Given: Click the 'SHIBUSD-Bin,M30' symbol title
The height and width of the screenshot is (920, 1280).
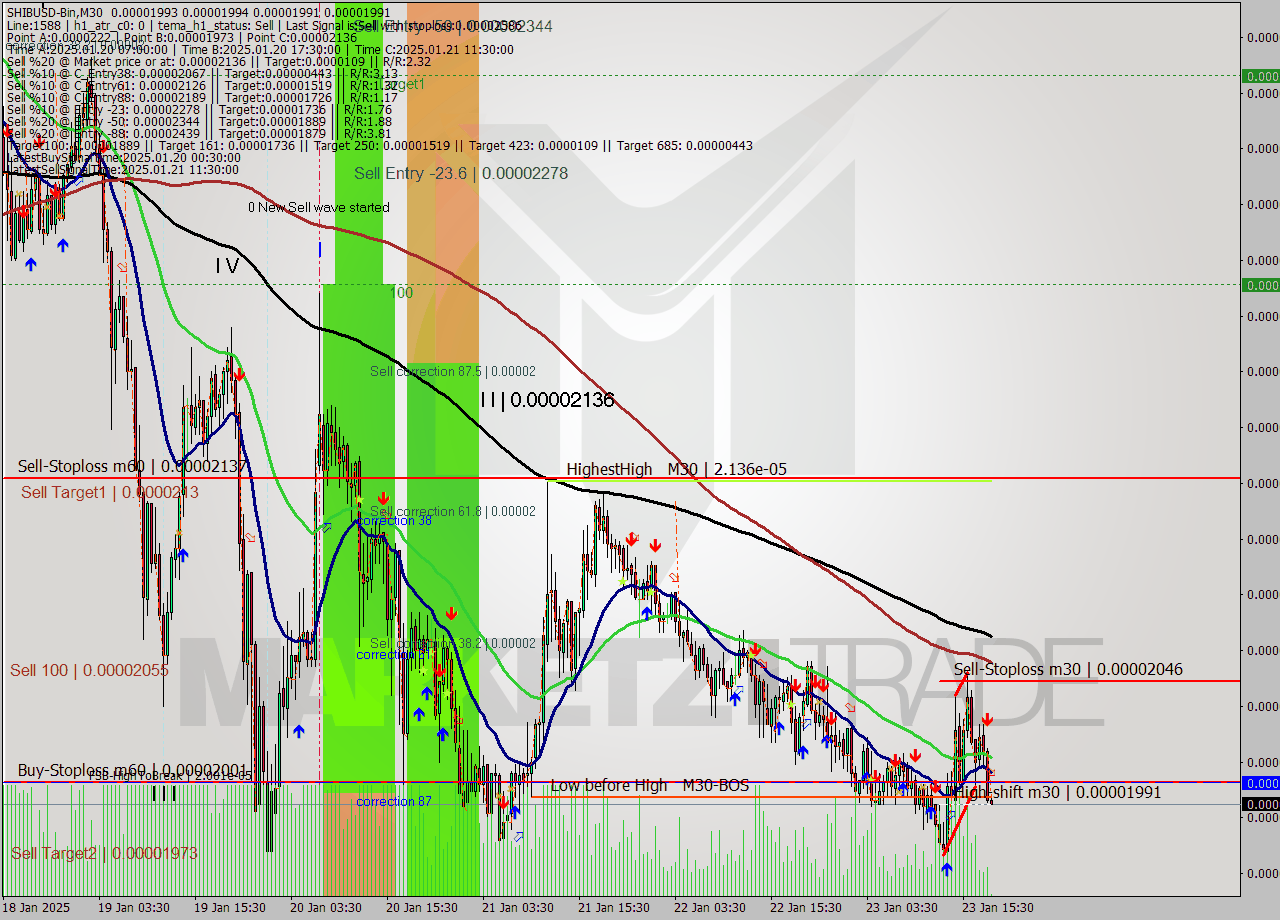Looking at the screenshot, I should (x=55, y=11).
